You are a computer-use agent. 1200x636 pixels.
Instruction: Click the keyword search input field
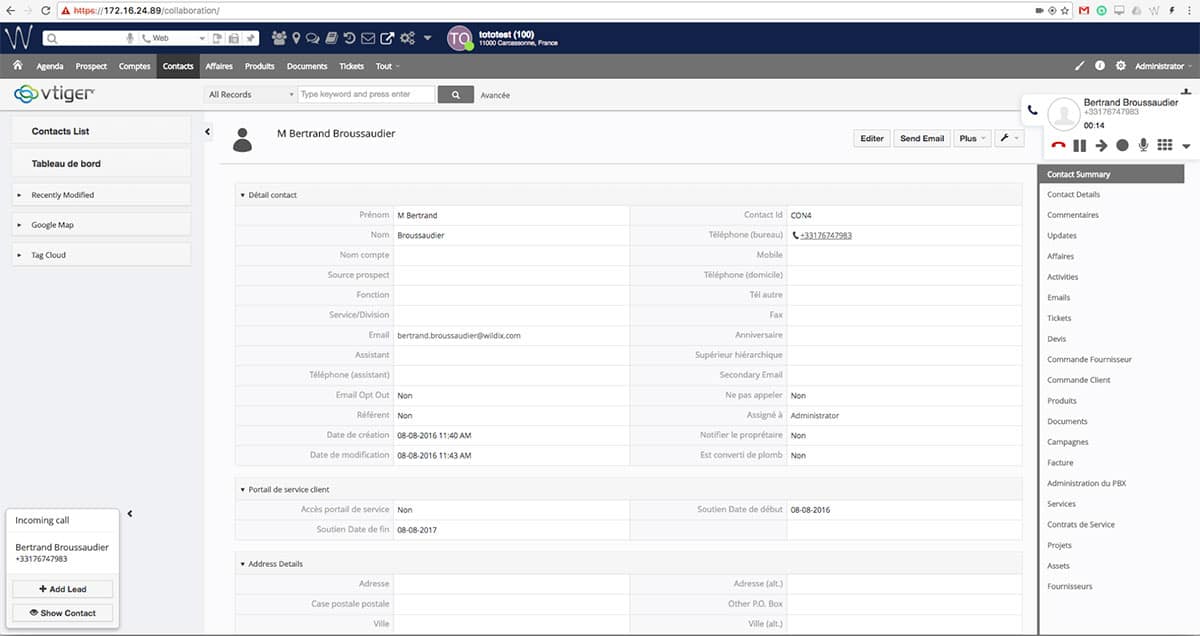(x=367, y=94)
